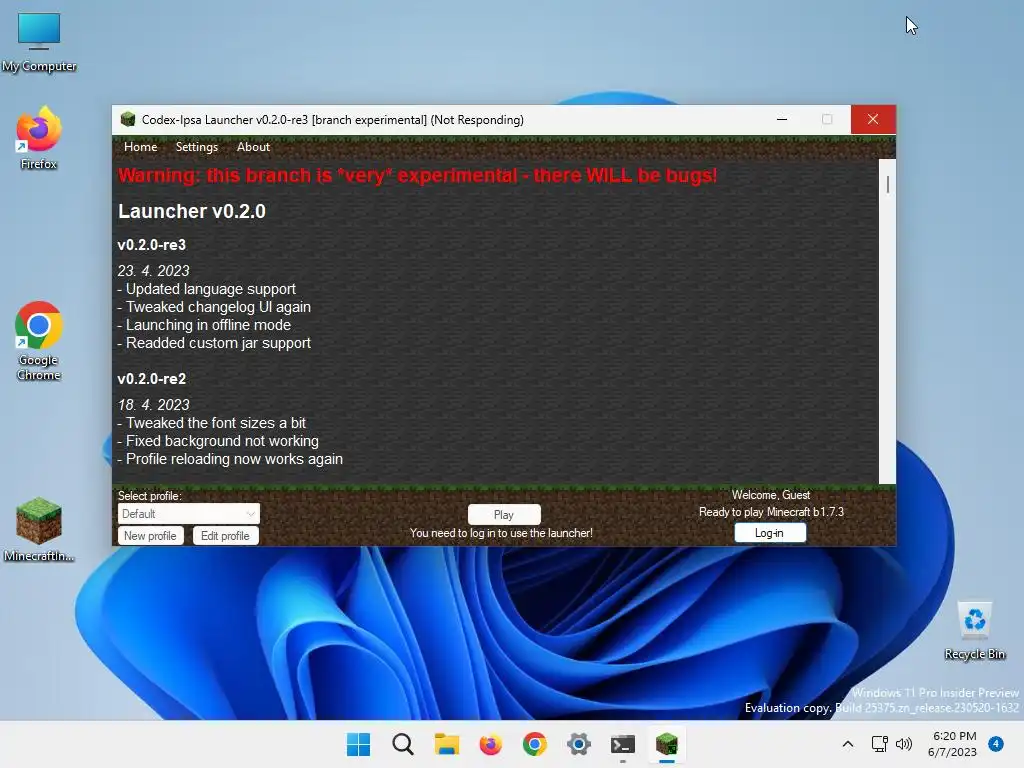The image size is (1024, 768).
Task: Show hidden tray icons chevron
Action: (x=848, y=744)
